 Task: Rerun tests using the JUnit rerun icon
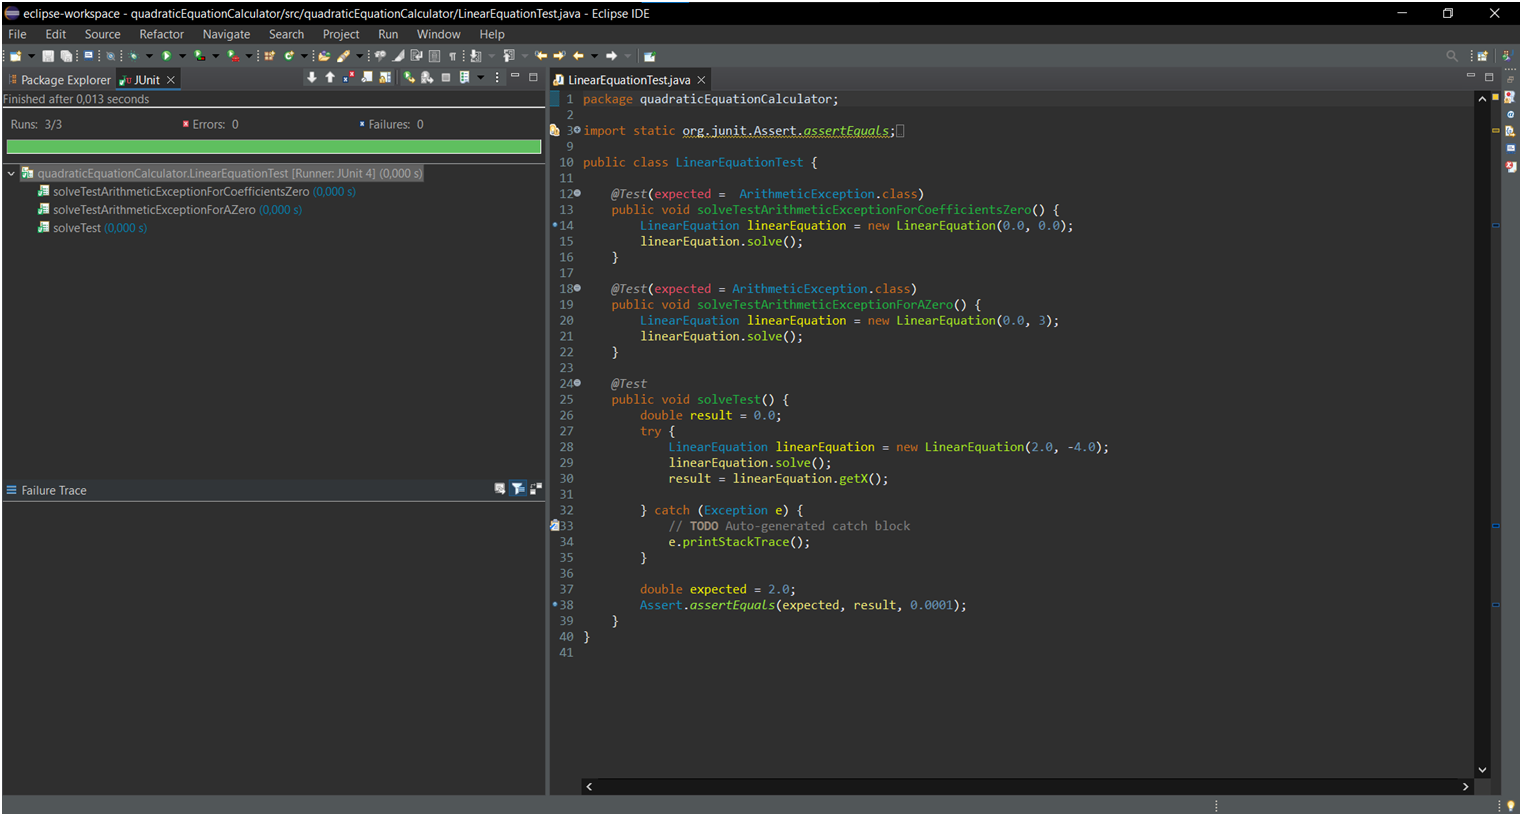coord(410,77)
